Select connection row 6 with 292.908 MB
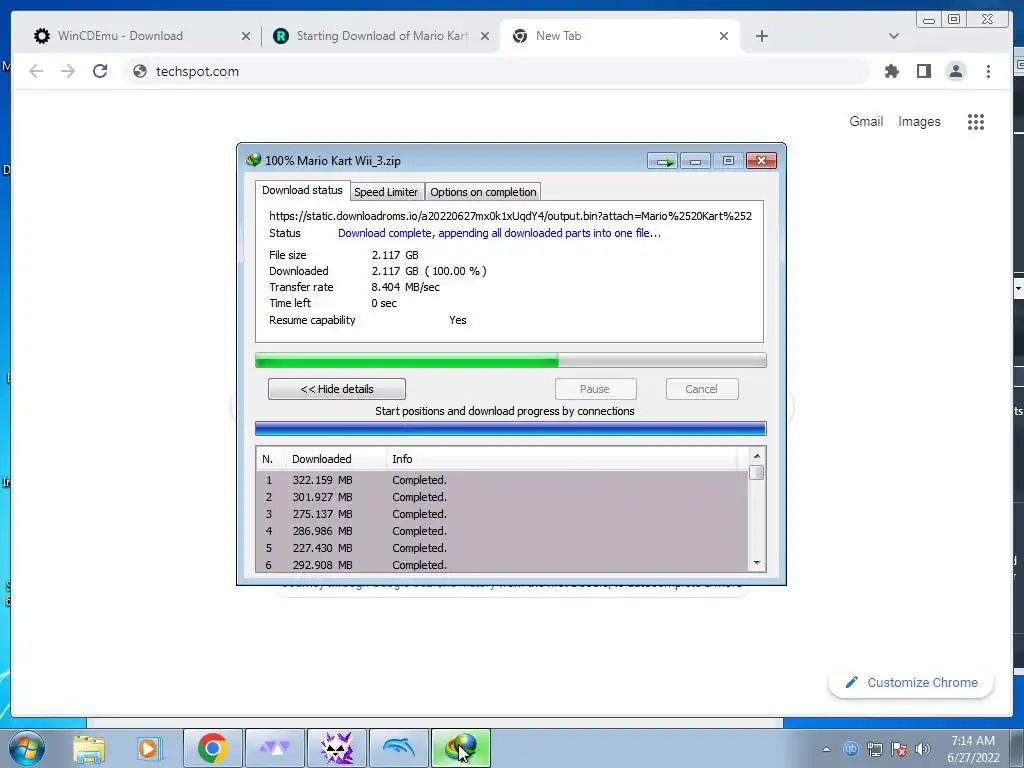The height and width of the screenshot is (768, 1024). pos(502,565)
